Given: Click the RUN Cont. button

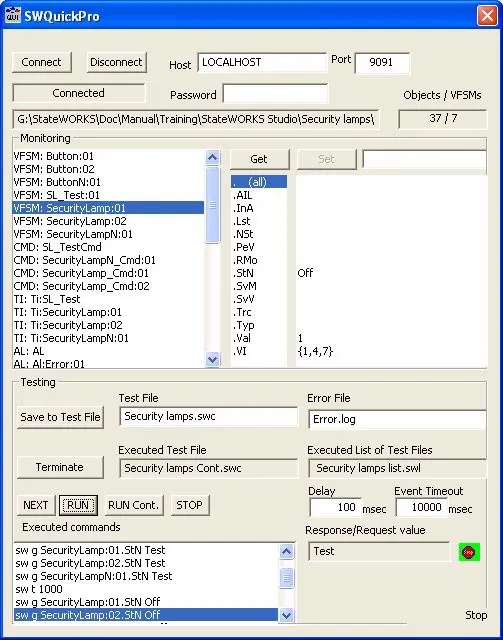Looking at the screenshot, I should (134, 505).
